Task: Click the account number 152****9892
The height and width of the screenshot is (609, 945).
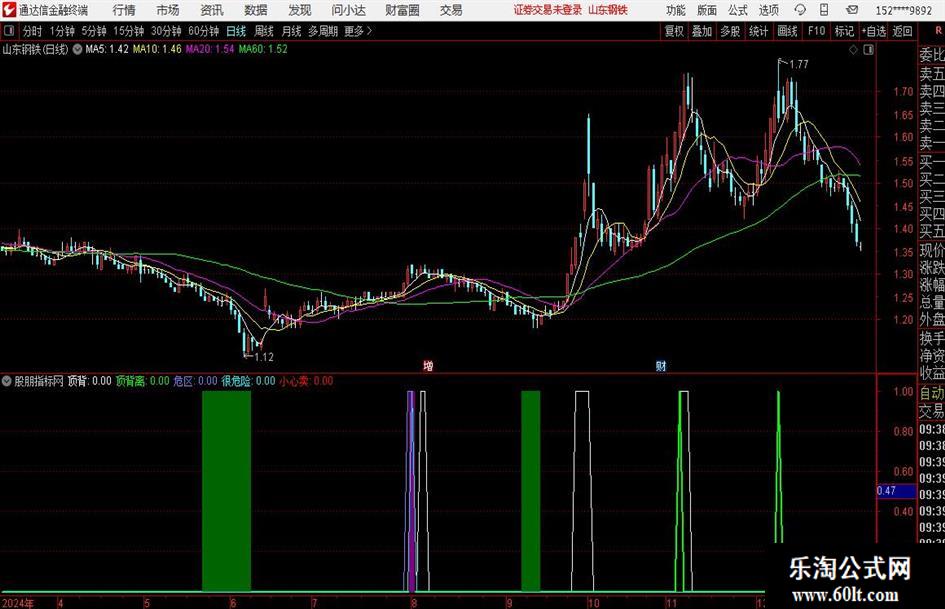Action: pos(903,10)
